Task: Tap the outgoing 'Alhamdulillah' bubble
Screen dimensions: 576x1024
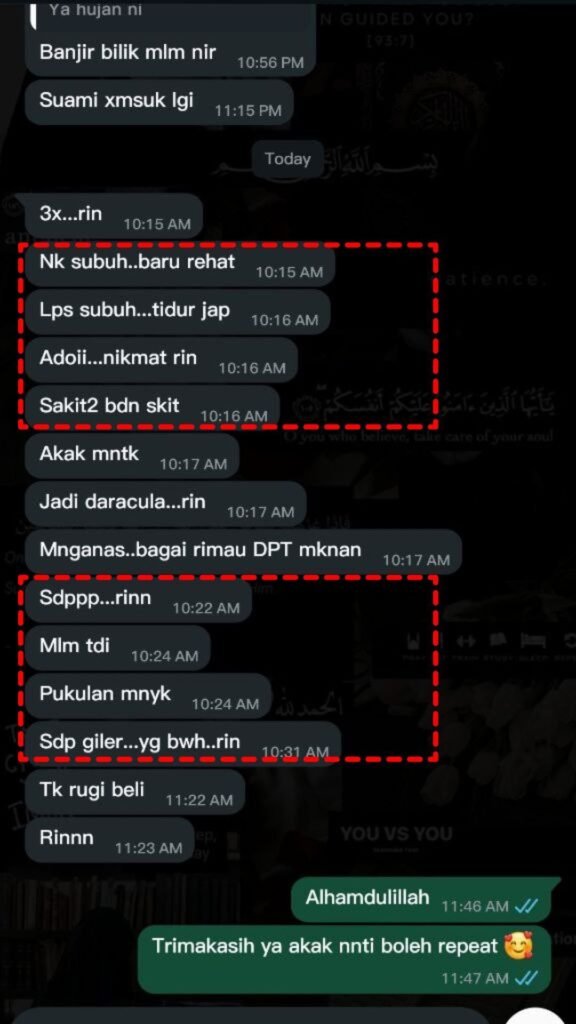Action: [426, 898]
